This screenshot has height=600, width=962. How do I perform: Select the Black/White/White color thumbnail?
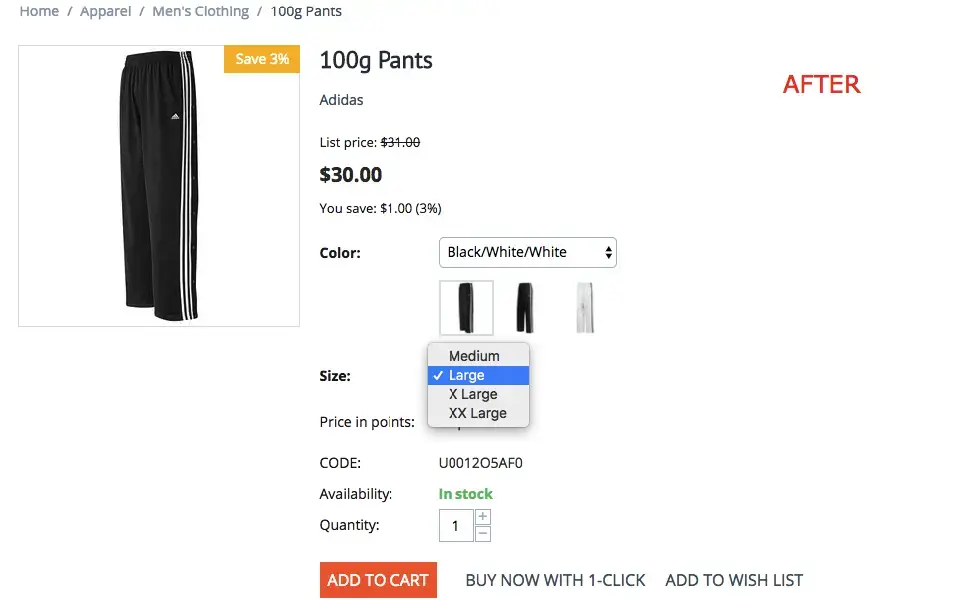466,308
